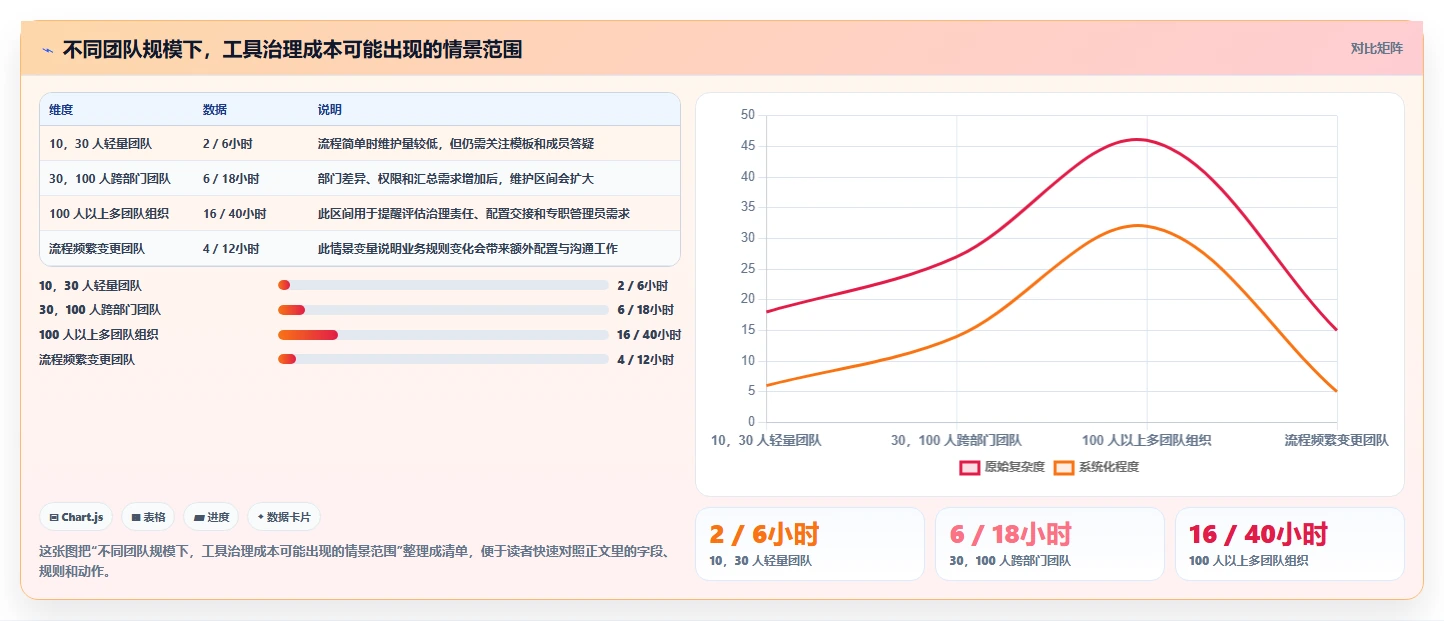The width and height of the screenshot is (1444, 621).
Task: Click the red 原始复杂度 legend swatch
Action: click(x=970, y=467)
